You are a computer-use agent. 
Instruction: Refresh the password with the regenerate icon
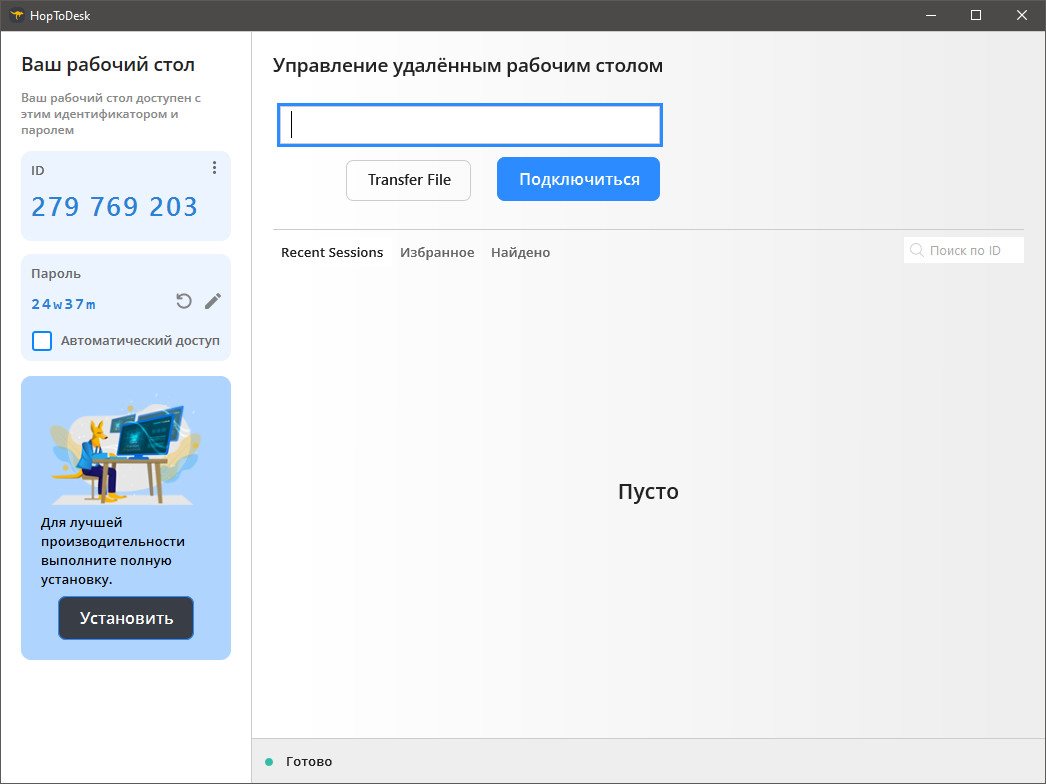tap(183, 301)
